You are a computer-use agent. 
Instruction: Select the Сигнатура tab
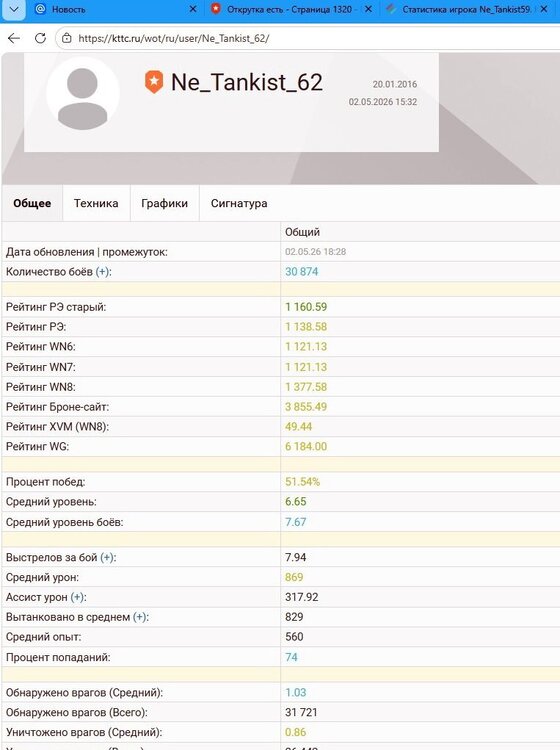click(239, 203)
